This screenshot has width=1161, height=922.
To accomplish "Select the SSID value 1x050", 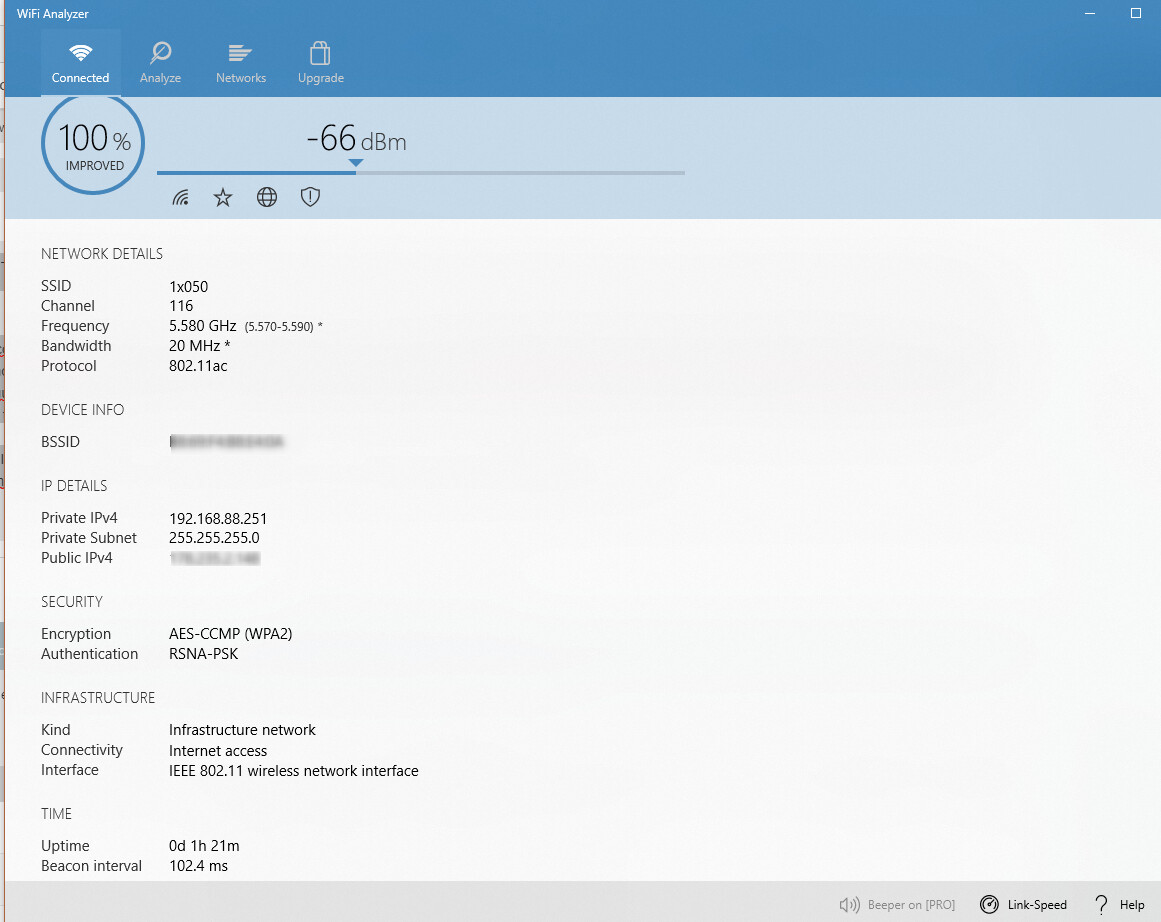I will pos(189,287).
